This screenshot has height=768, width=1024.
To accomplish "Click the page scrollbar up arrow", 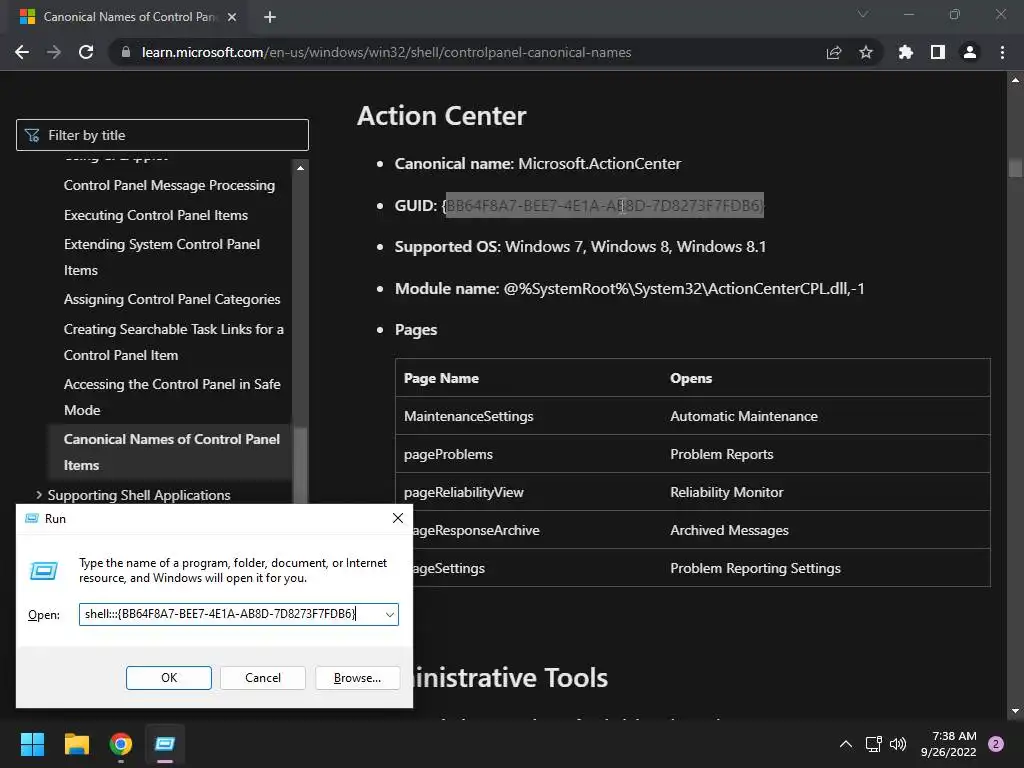I will tap(1015, 80).
